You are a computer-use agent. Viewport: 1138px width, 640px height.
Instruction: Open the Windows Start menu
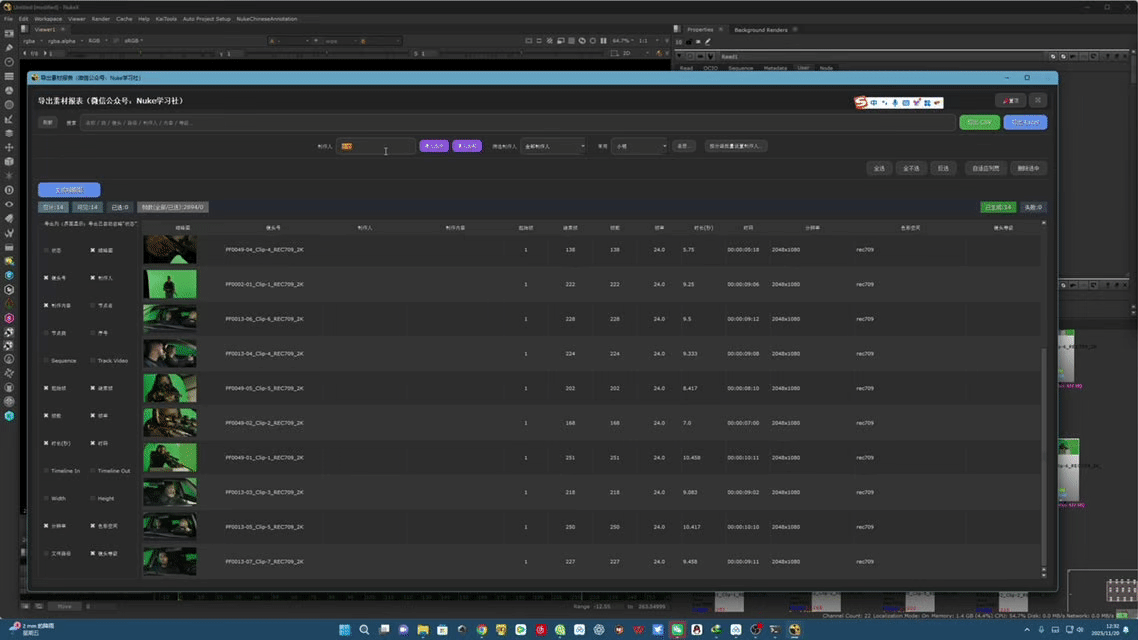(345, 630)
